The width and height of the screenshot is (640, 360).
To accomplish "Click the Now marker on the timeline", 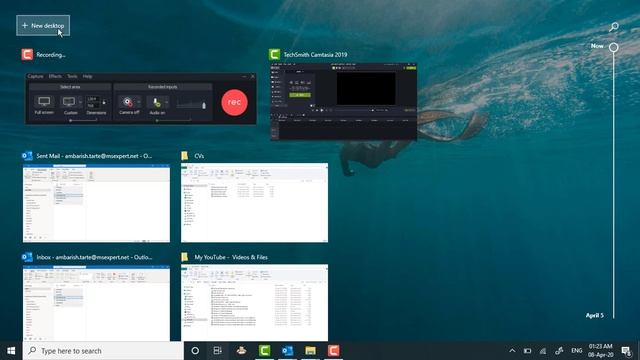I will coord(613,47).
